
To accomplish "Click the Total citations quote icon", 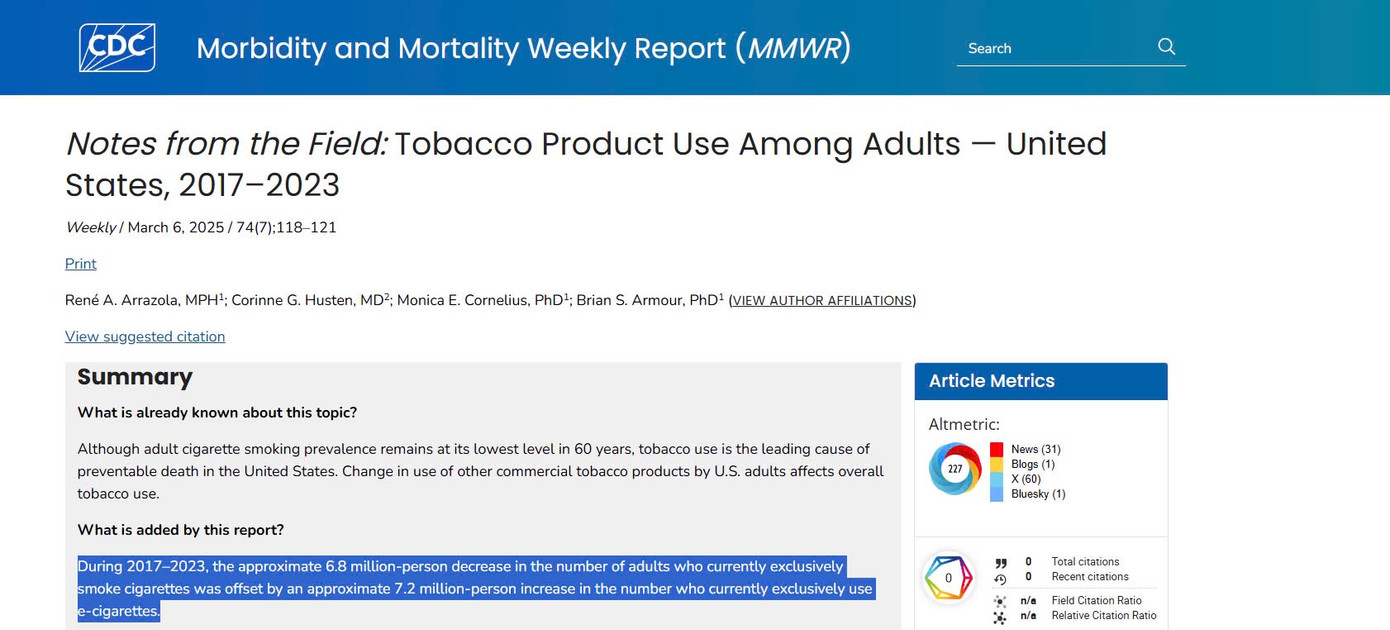I will pyautogui.click(x=1000, y=563).
